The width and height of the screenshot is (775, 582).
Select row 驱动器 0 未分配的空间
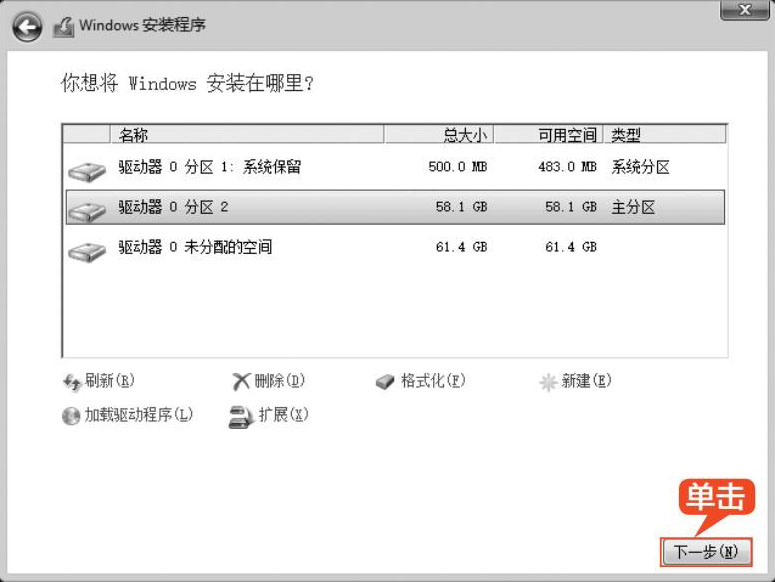tap(395, 247)
